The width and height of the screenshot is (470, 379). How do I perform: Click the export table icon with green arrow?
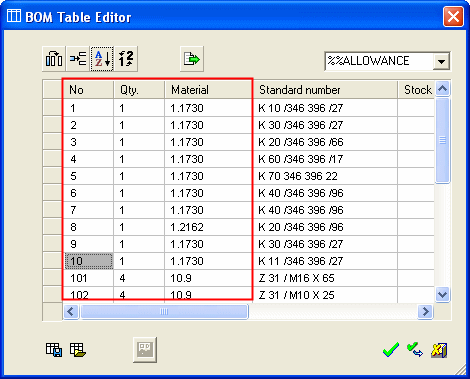click(x=192, y=59)
